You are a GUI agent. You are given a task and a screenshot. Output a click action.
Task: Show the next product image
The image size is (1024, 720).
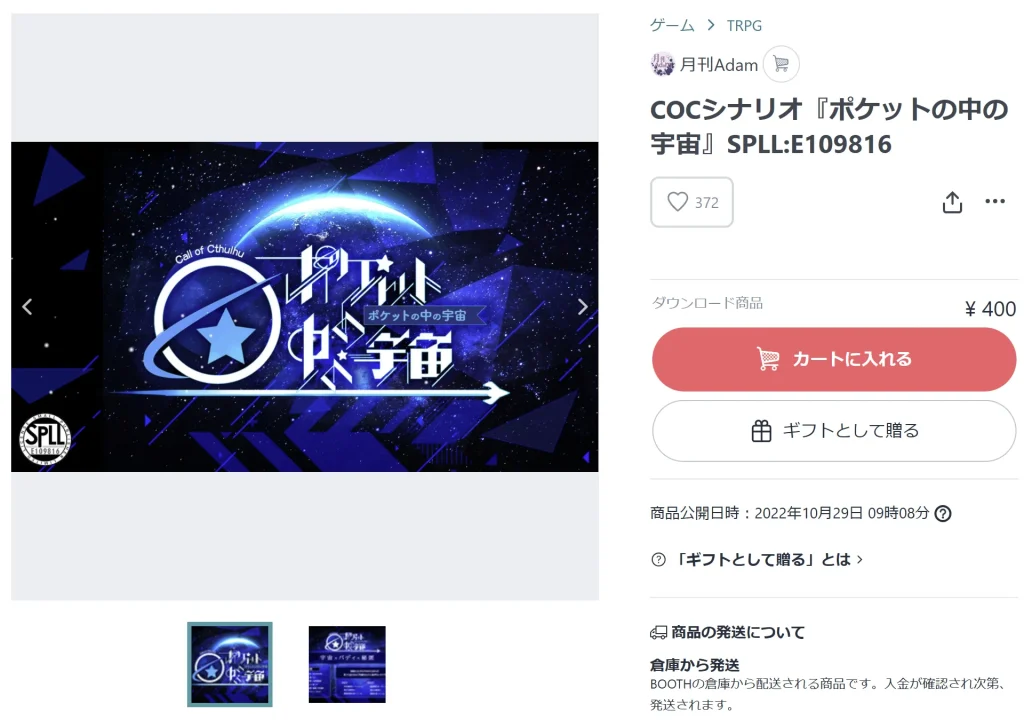(583, 306)
